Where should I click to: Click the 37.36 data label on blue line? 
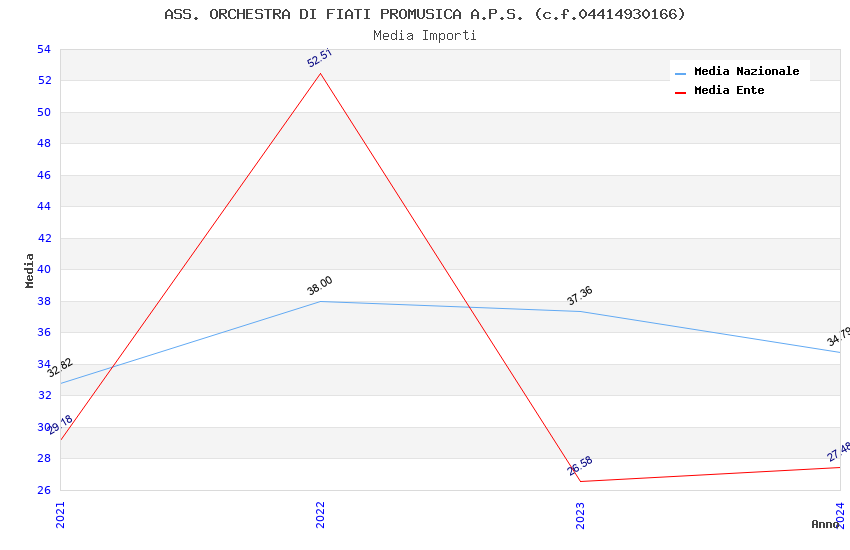point(580,296)
